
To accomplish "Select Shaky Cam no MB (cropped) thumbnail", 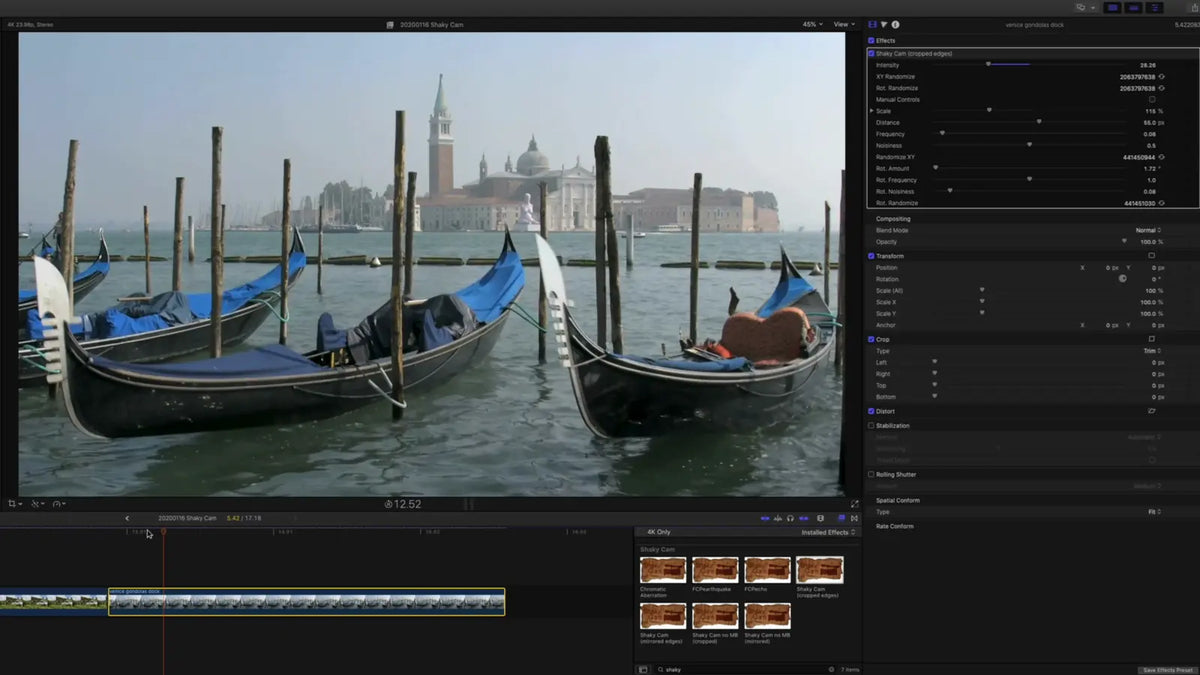I will pos(715,615).
